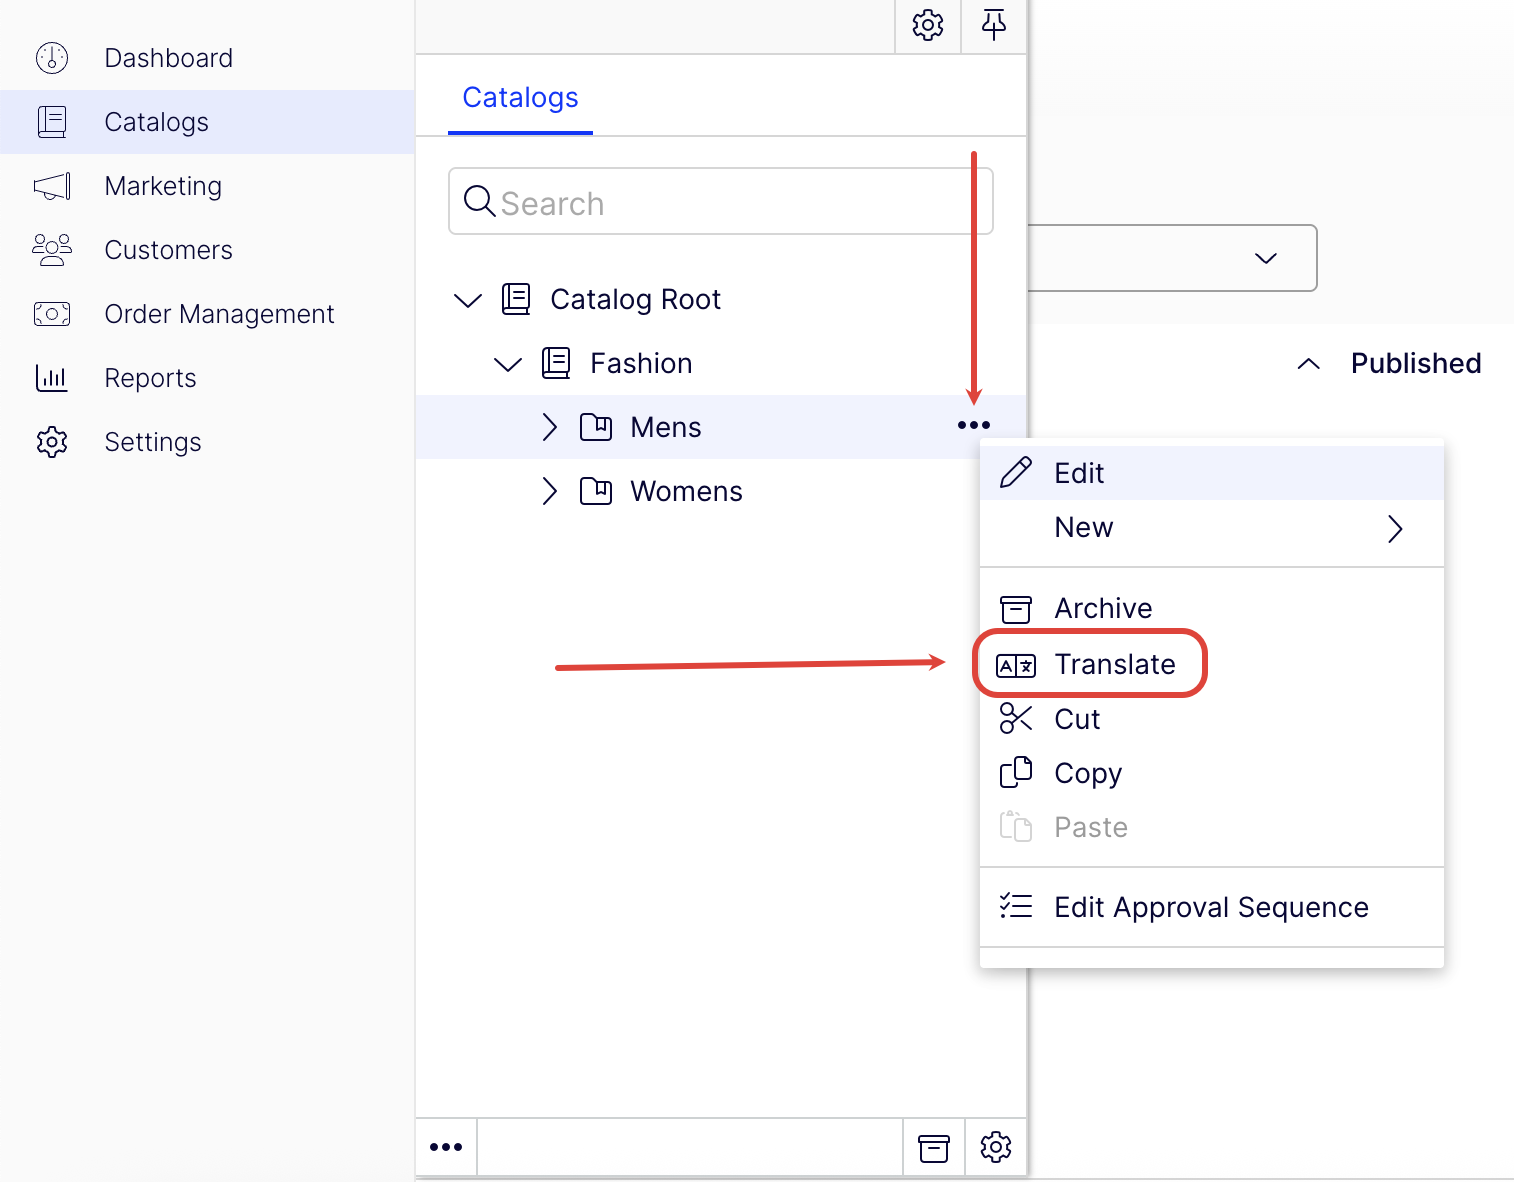This screenshot has width=1514, height=1182.
Task: Click the three-dots menu beside Mens
Action: click(x=973, y=426)
